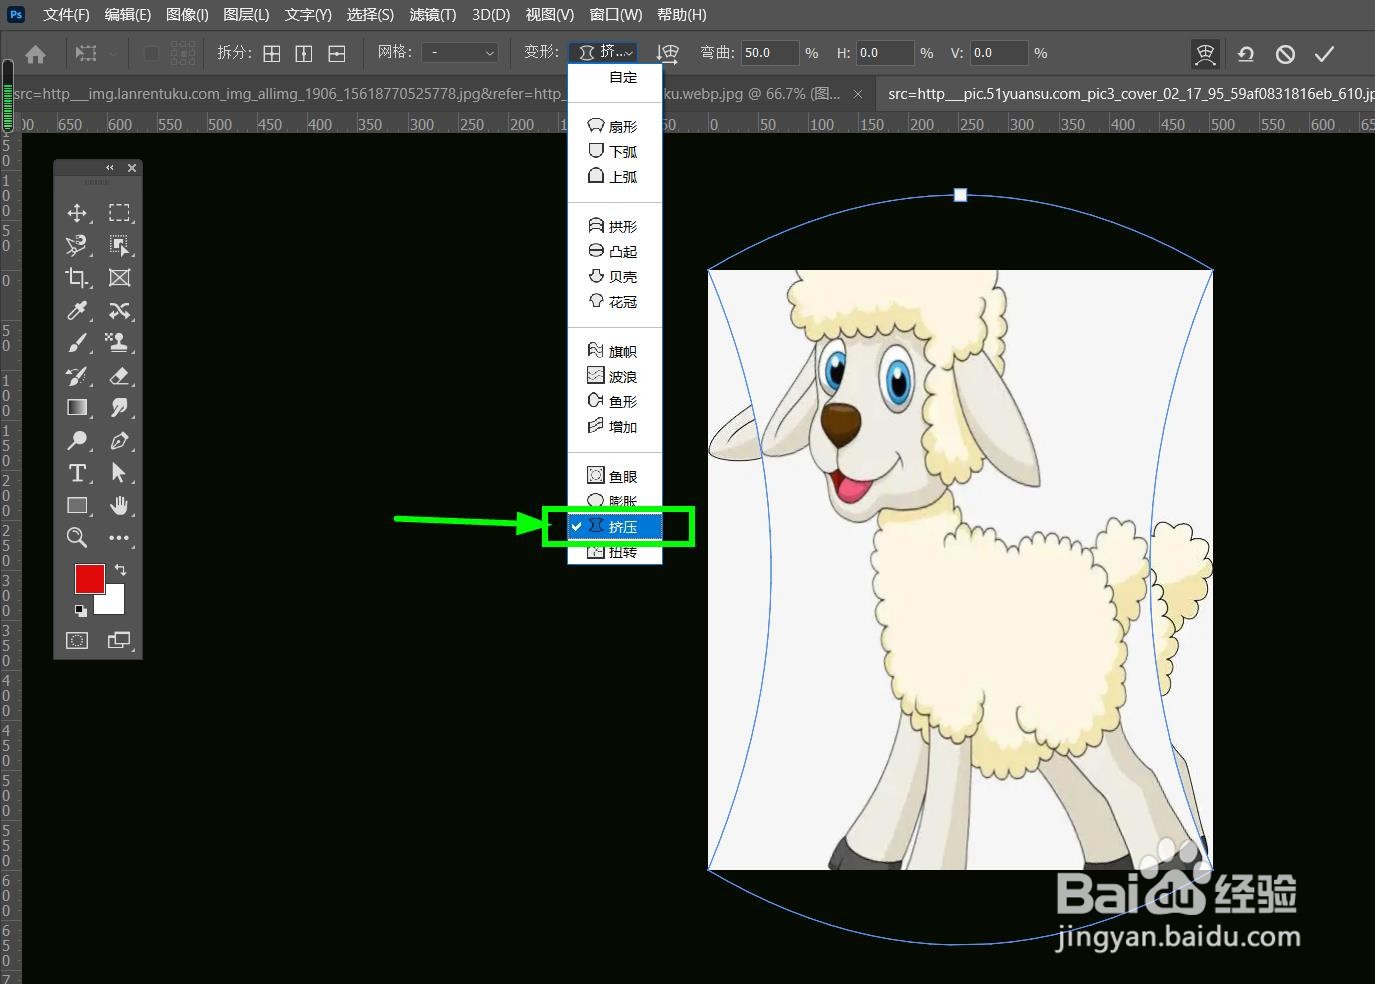The image size is (1375, 984).
Task: Select the Eyedropper tool
Action: [x=77, y=310]
